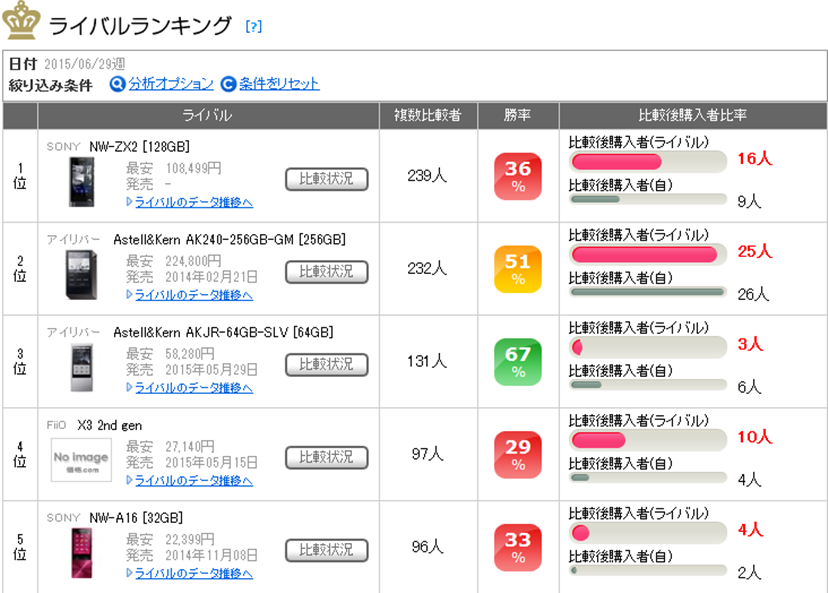Click rival purchaser bar showing 25人

pyautogui.click(x=644, y=254)
